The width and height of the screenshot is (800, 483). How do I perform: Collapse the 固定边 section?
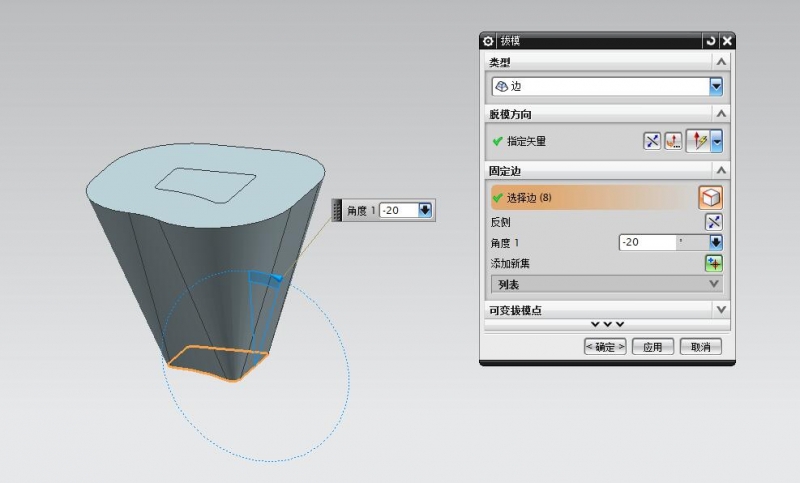pyautogui.click(x=720, y=172)
